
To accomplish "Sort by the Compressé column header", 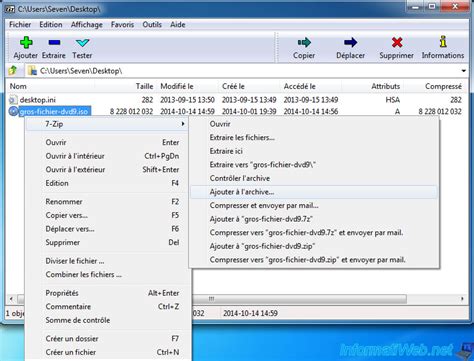I will tap(434, 86).
